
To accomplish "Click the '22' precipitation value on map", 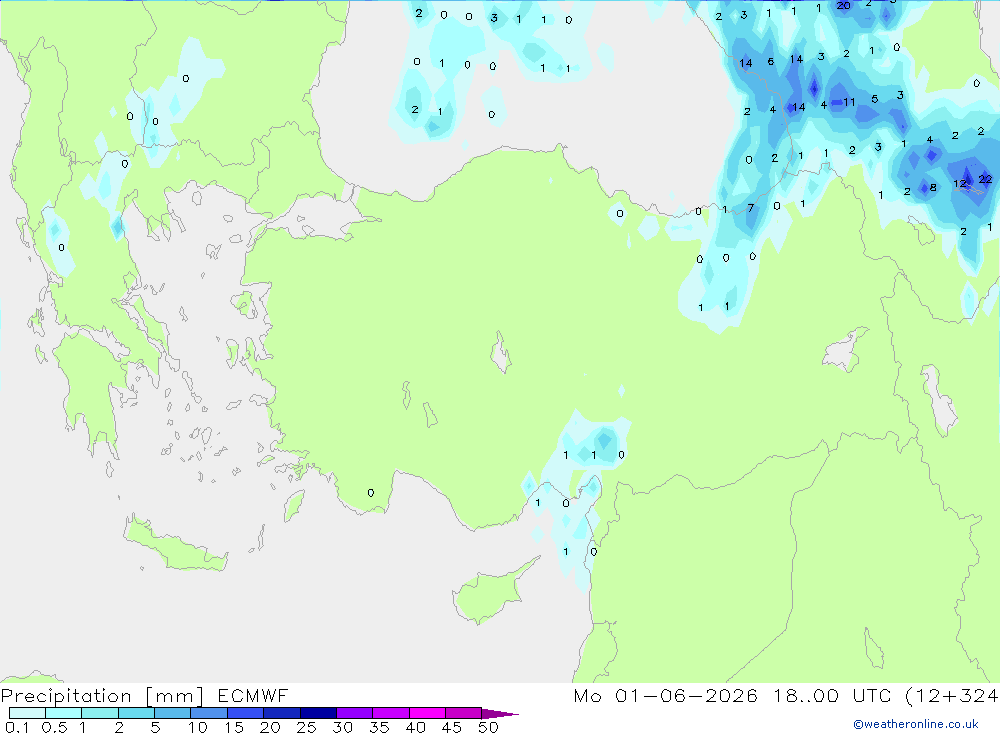I will 985,179.
